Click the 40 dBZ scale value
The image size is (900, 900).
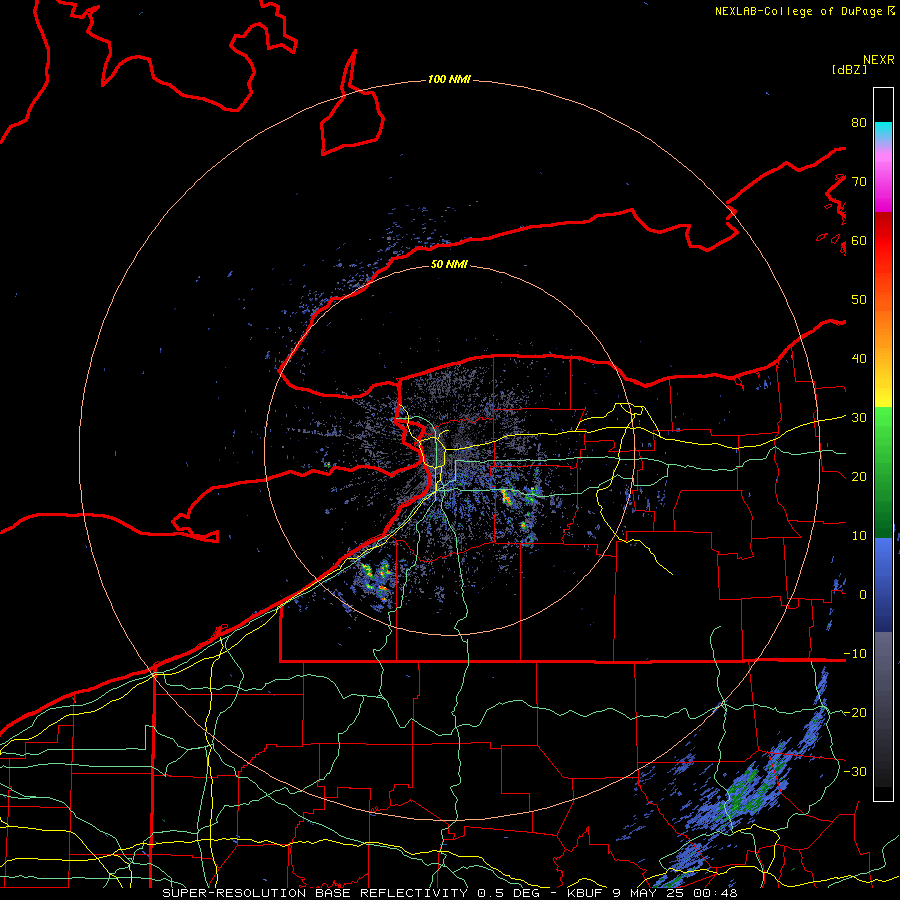859,359
